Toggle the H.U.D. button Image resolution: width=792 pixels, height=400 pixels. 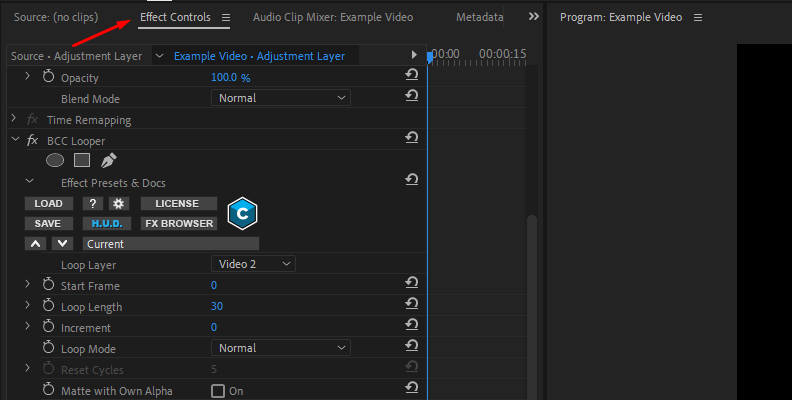click(107, 224)
